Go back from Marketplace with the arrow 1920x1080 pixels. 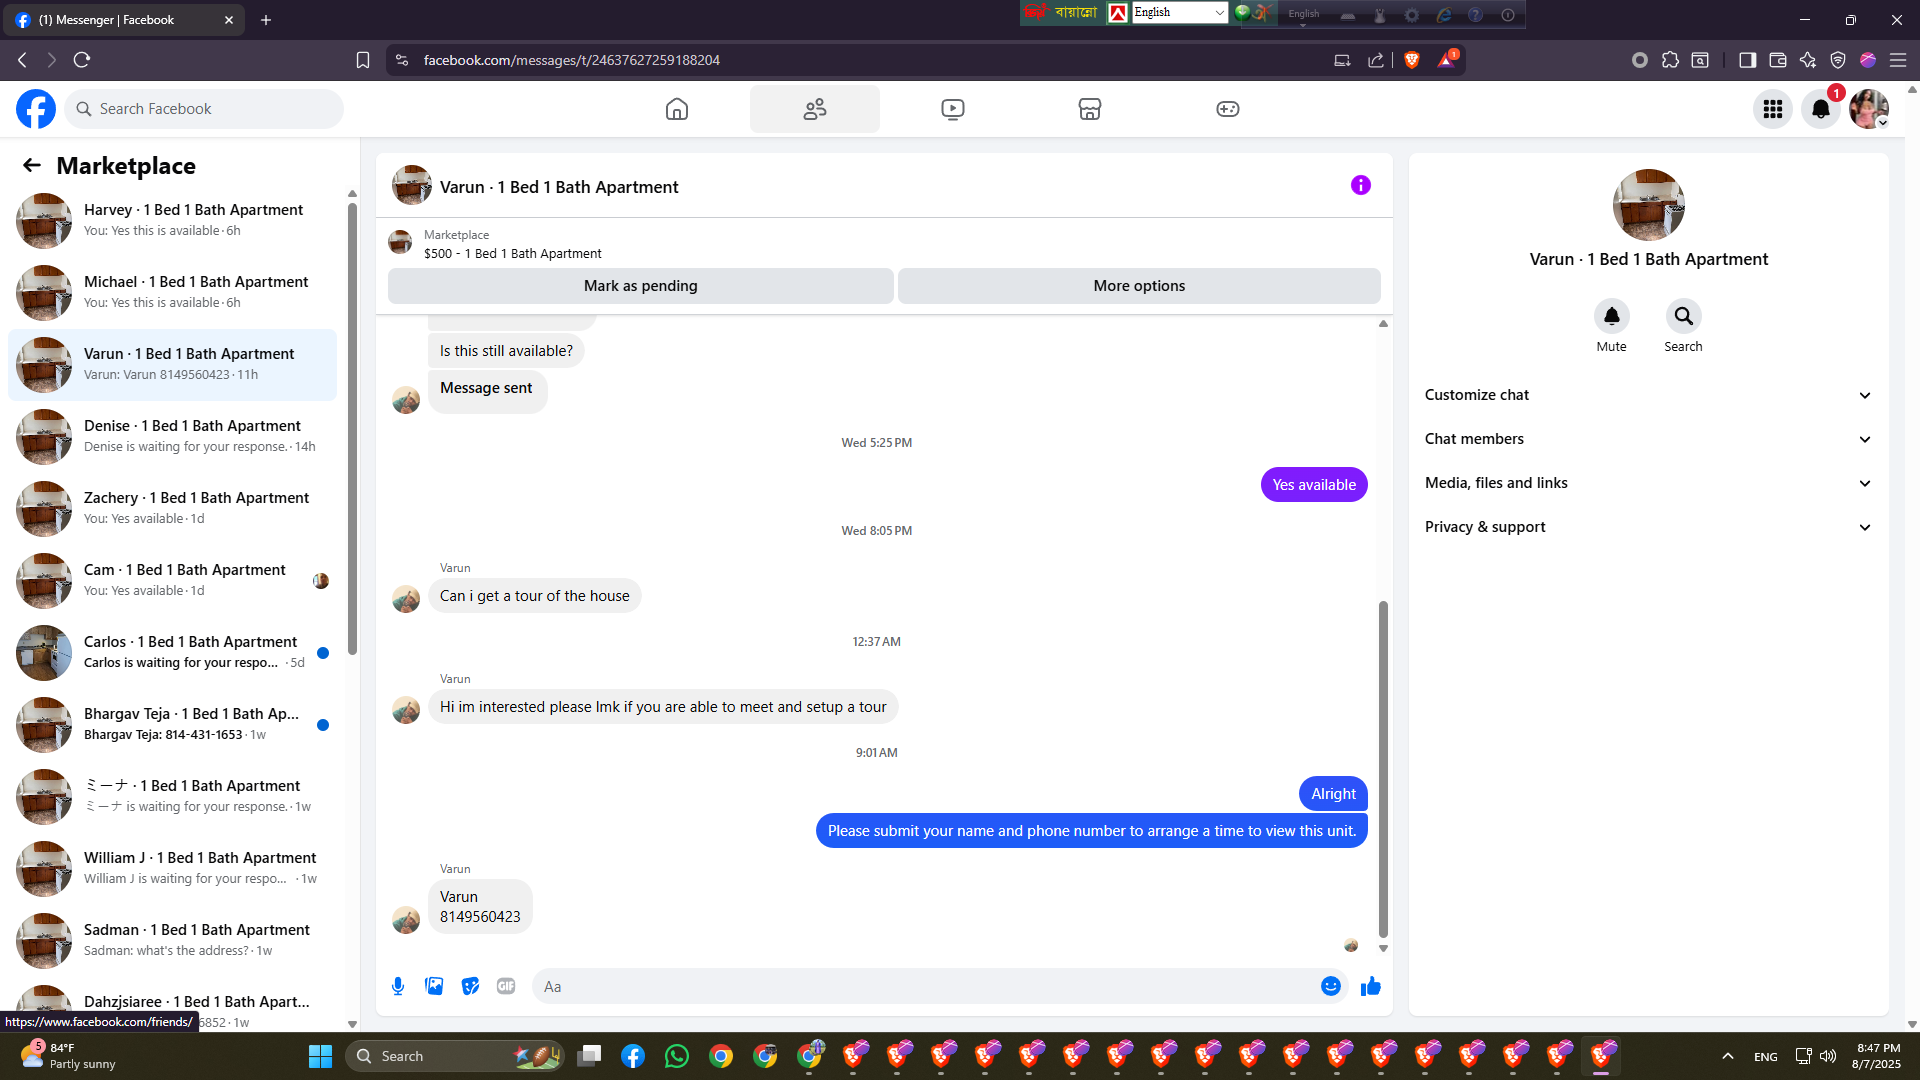click(x=32, y=166)
